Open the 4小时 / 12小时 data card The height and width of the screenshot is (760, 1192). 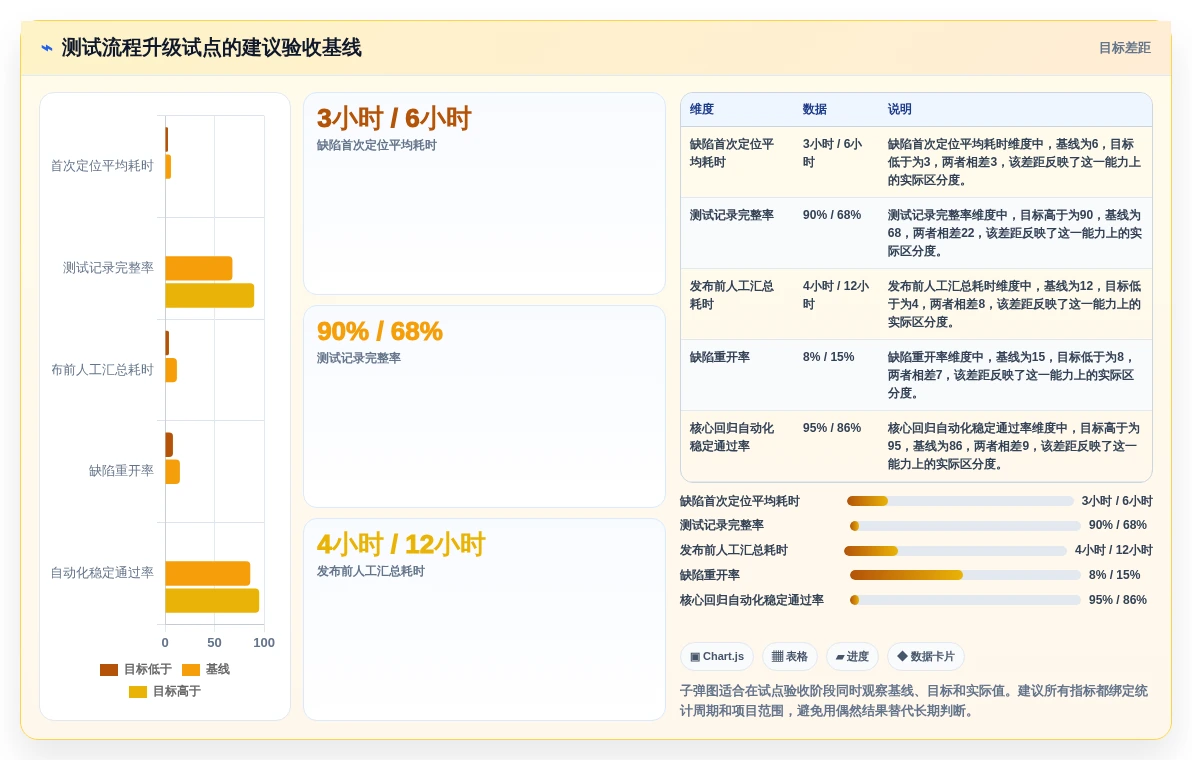pyautogui.click(x=484, y=619)
